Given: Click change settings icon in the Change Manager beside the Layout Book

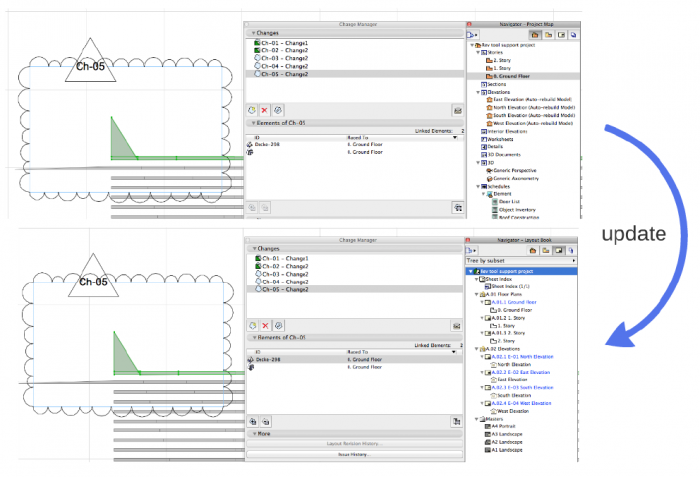Looking at the screenshot, I should click(279, 326).
